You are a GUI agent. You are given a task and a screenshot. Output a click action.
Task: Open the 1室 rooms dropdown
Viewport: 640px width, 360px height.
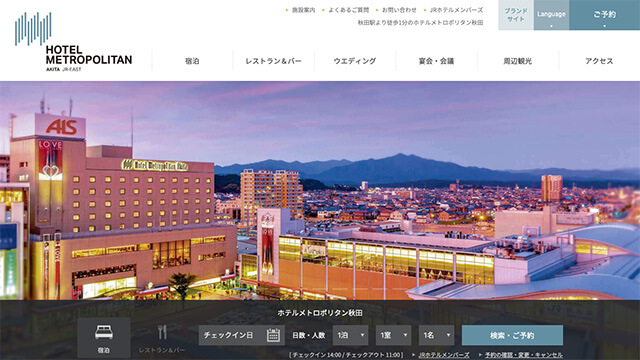click(x=393, y=335)
